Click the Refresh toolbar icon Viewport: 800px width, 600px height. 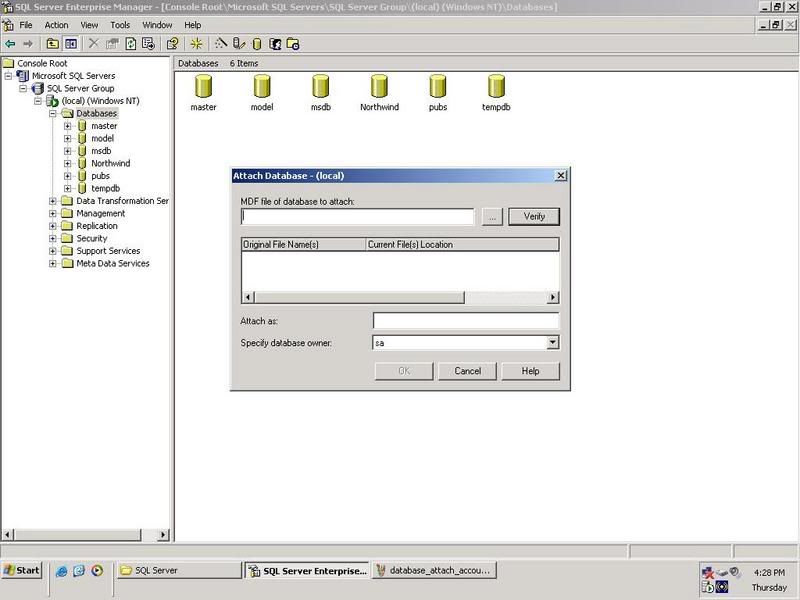click(131, 44)
